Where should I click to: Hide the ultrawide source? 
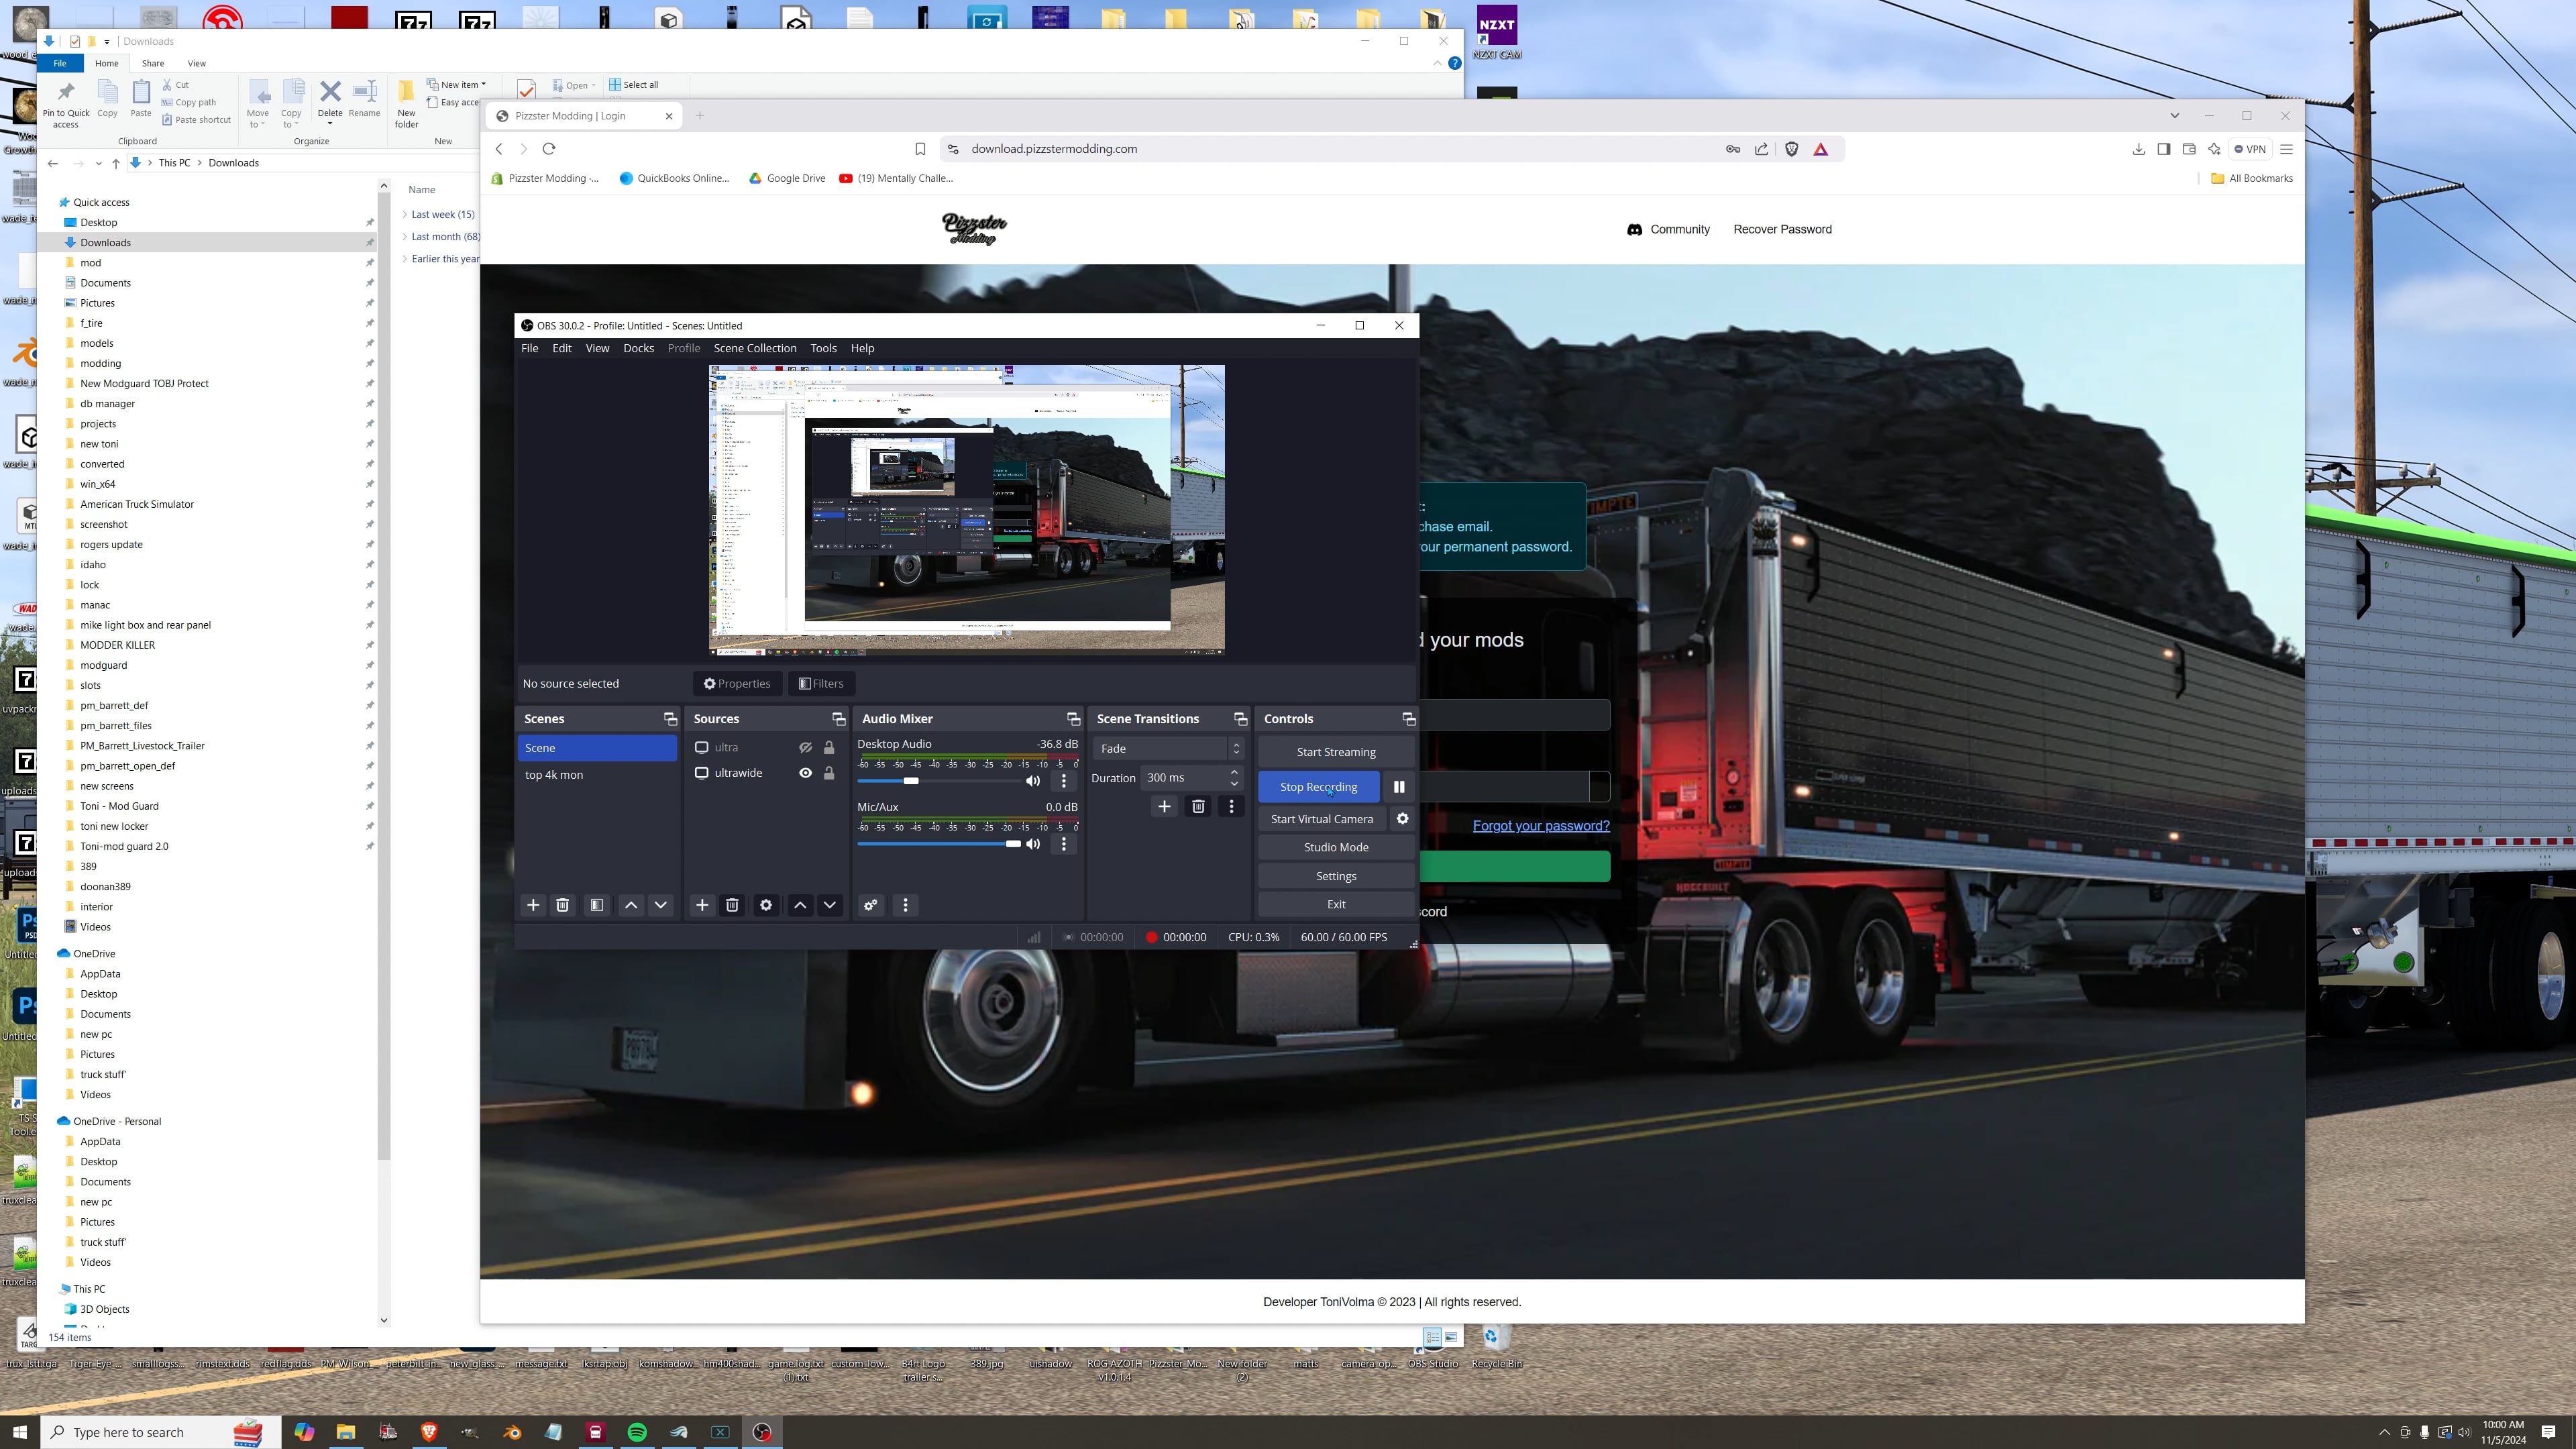(x=805, y=772)
